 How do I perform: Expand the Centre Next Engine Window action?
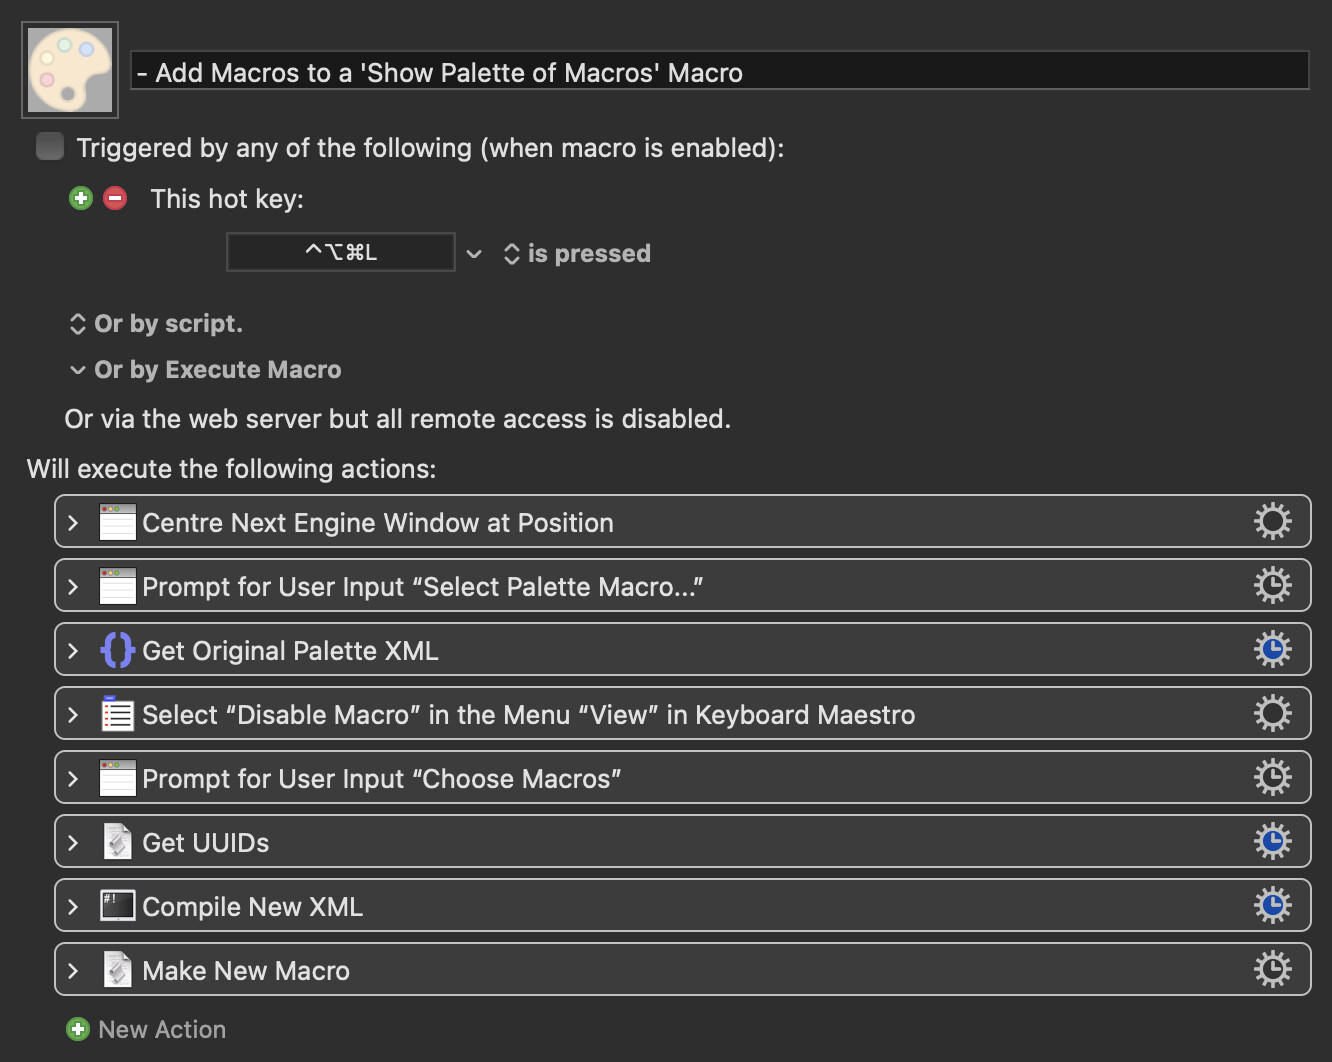(x=73, y=522)
